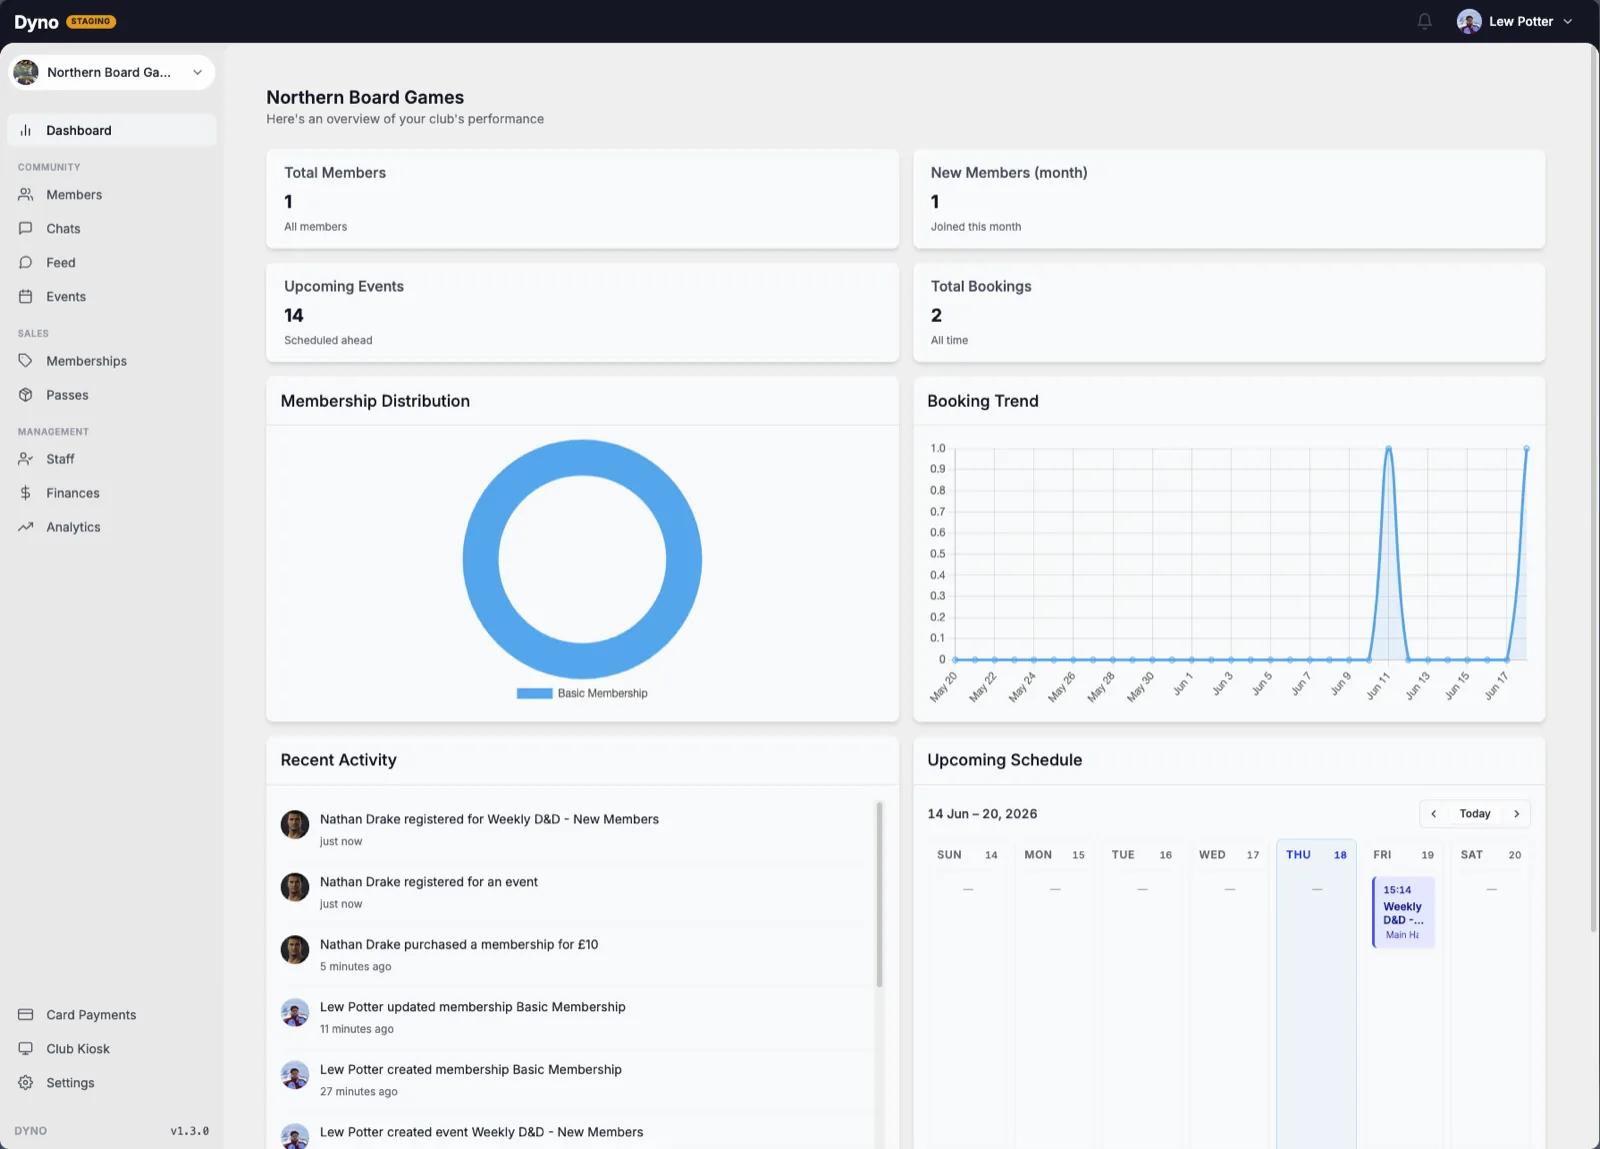This screenshot has height=1149, width=1600.
Task: Expand the Northern Board Games club switcher
Action: point(197,72)
